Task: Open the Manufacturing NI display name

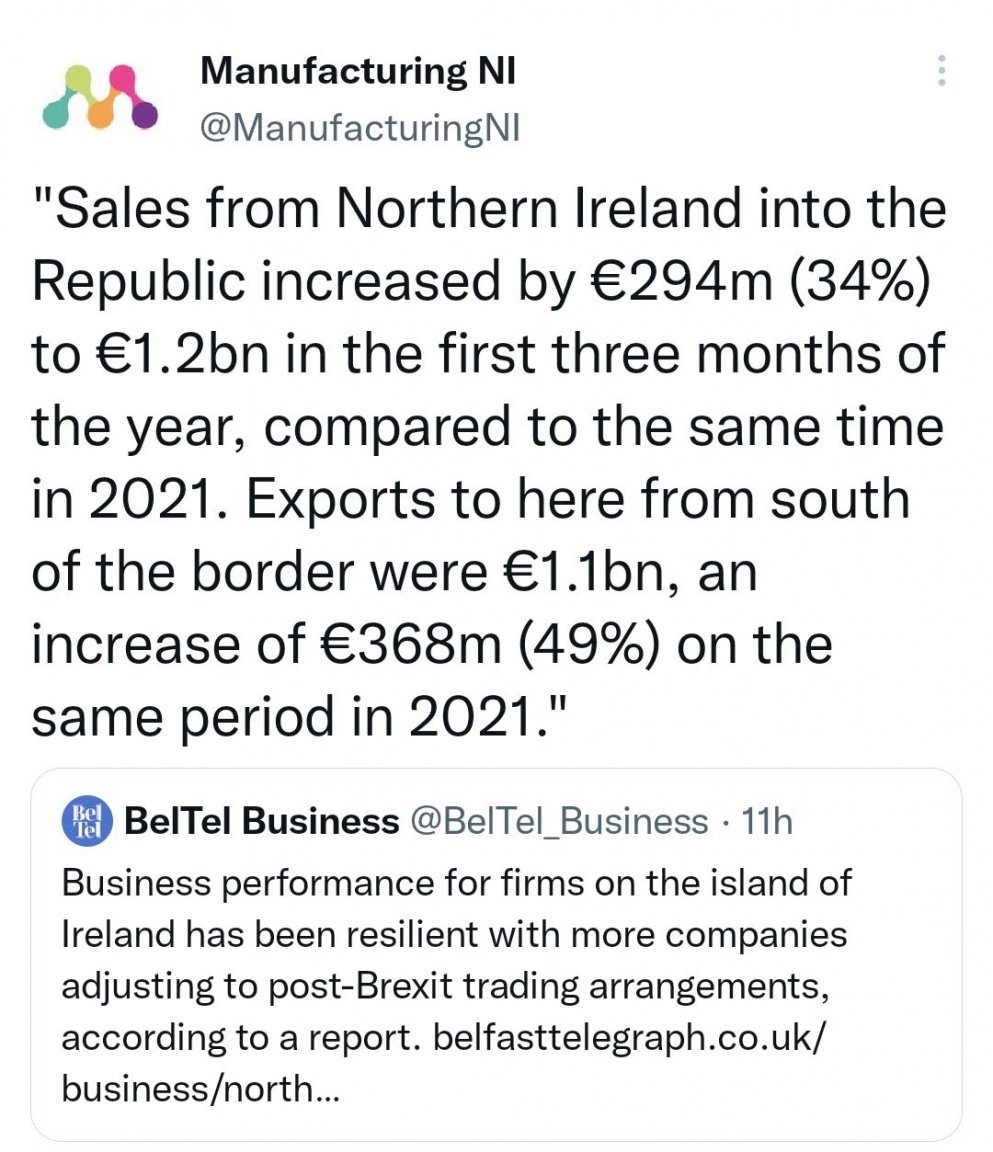Action: 358,71
